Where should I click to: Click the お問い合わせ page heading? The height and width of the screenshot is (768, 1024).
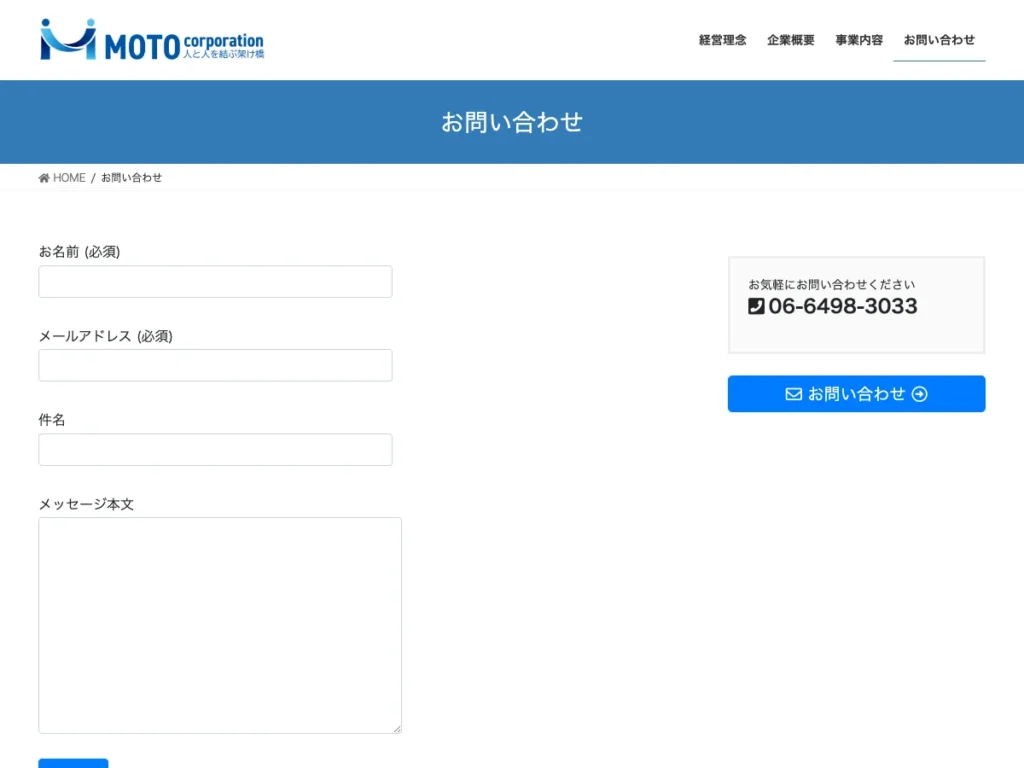pyautogui.click(x=512, y=122)
